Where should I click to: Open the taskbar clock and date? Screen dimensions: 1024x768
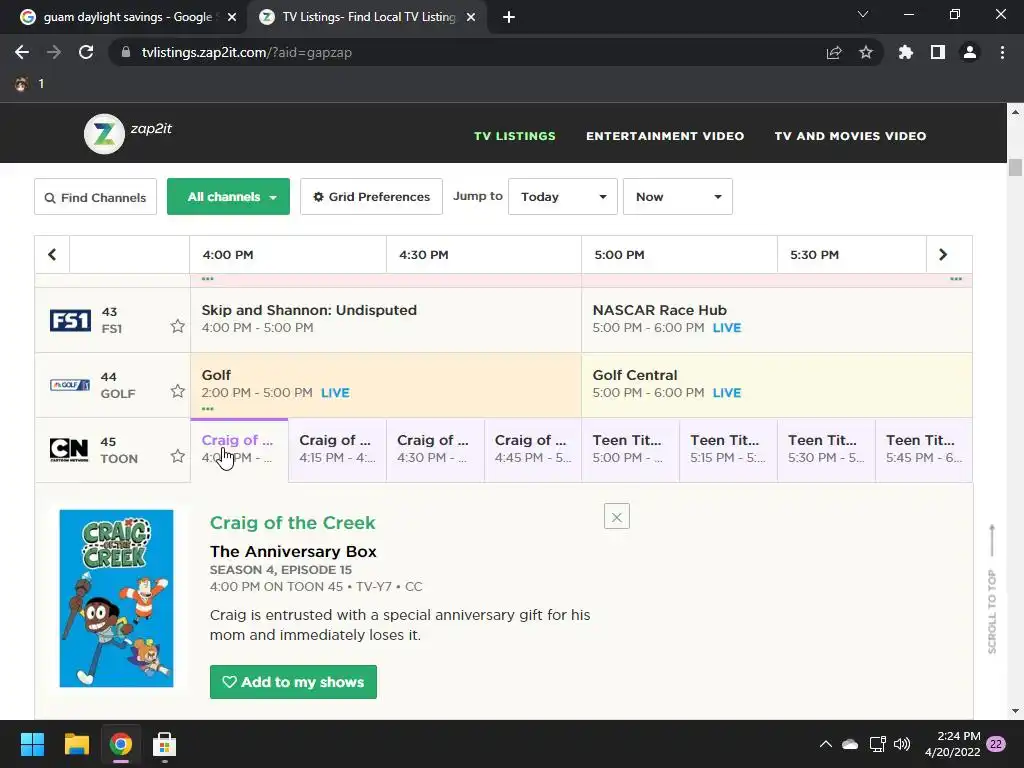point(952,744)
